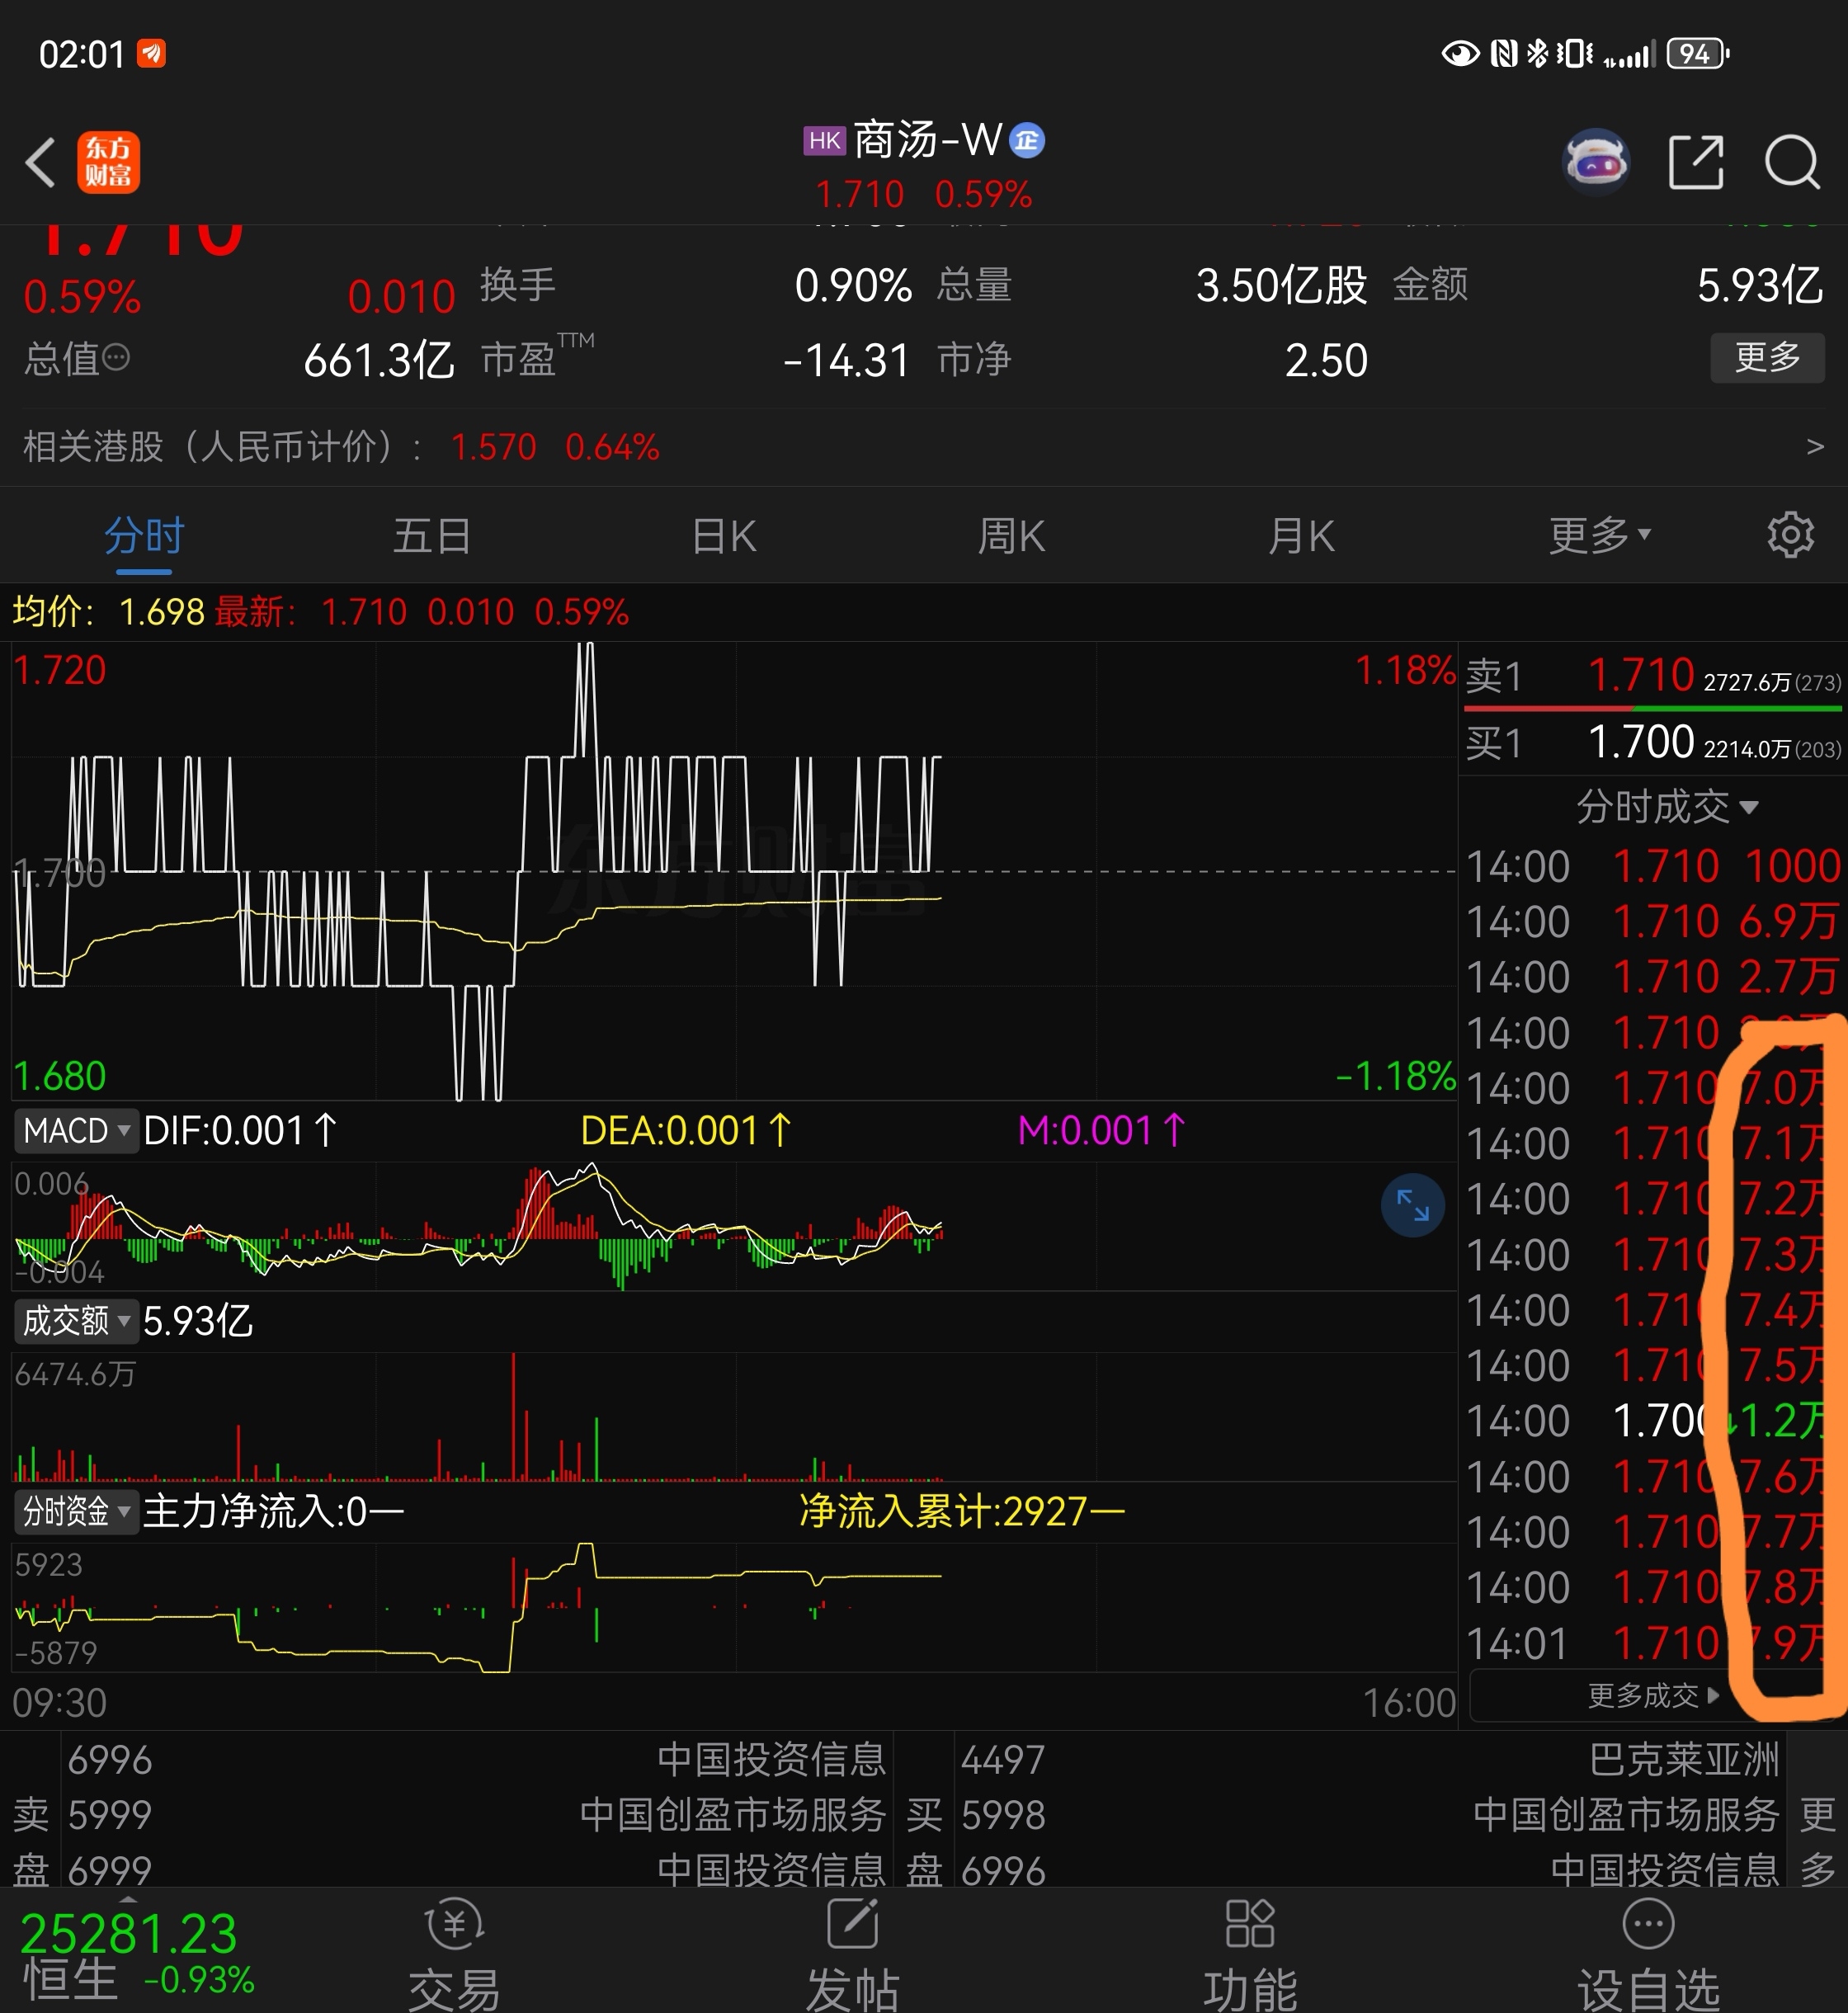Switch to the 五日 tab

pos(432,536)
